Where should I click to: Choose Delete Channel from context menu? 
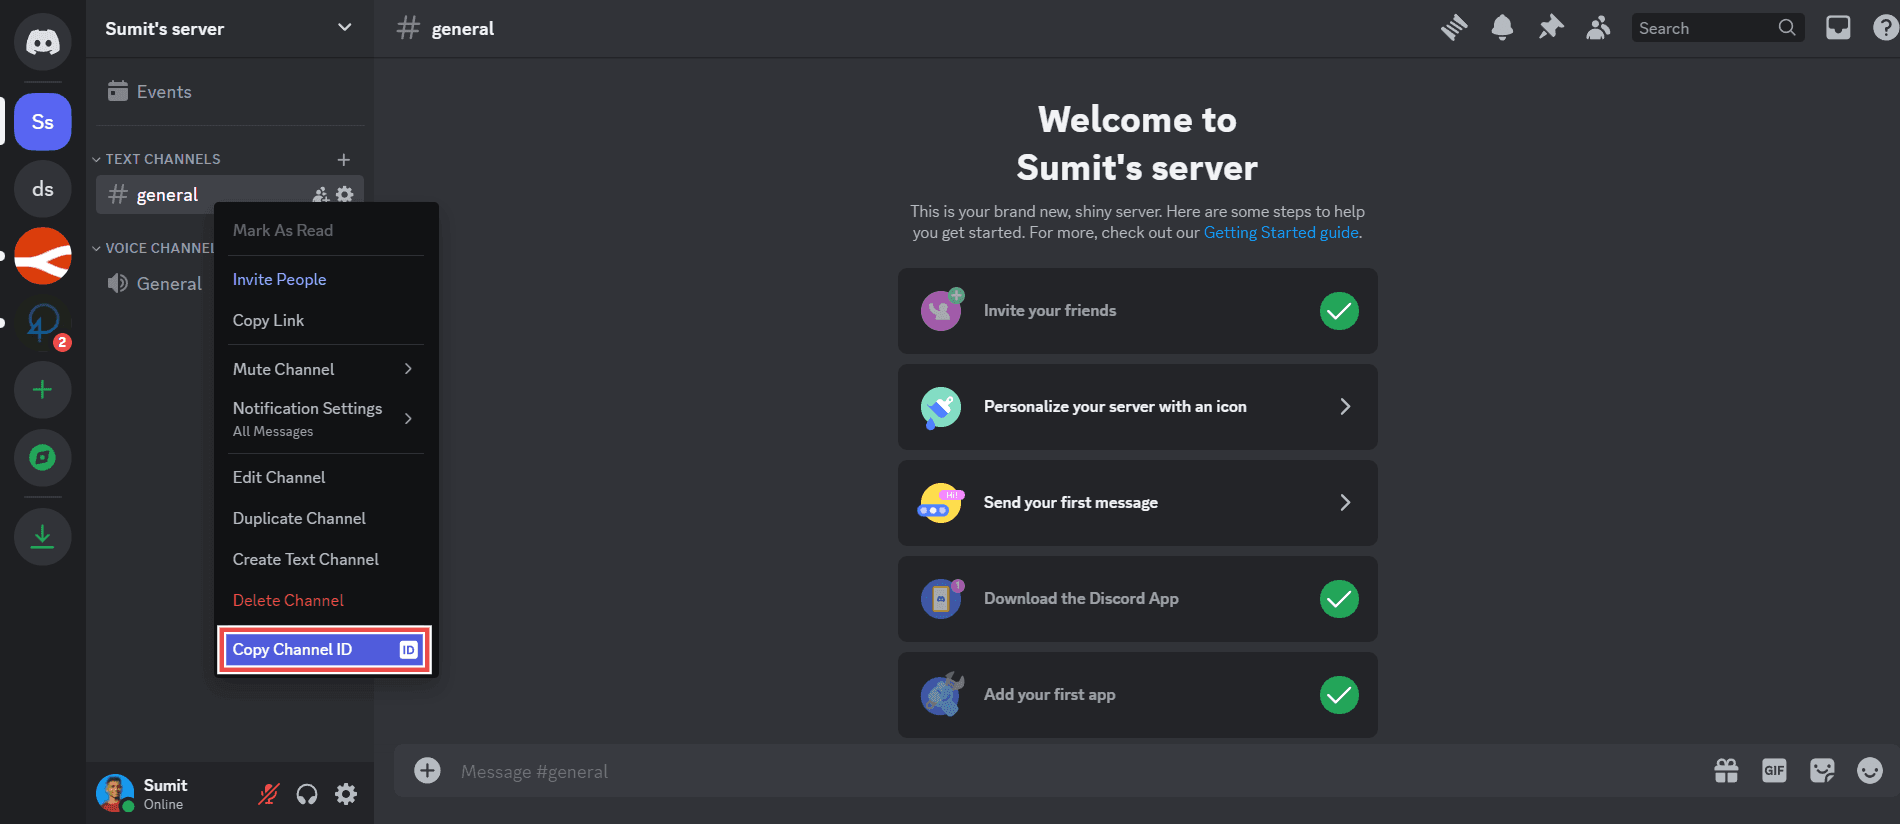click(x=288, y=600)
